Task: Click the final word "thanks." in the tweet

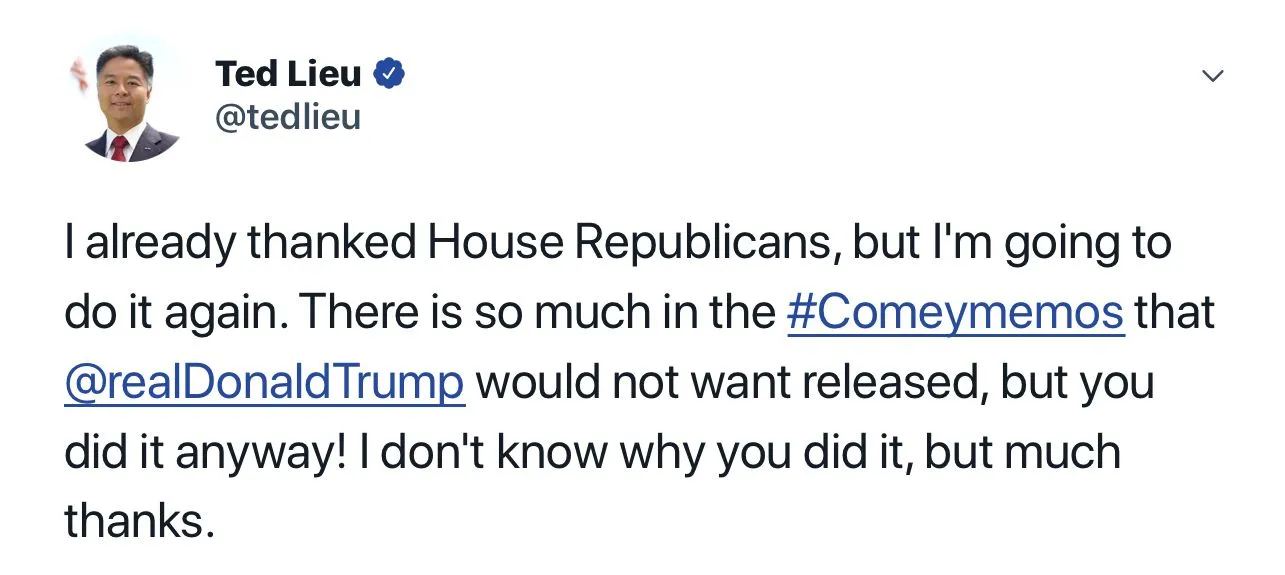Action: [139, 520]
